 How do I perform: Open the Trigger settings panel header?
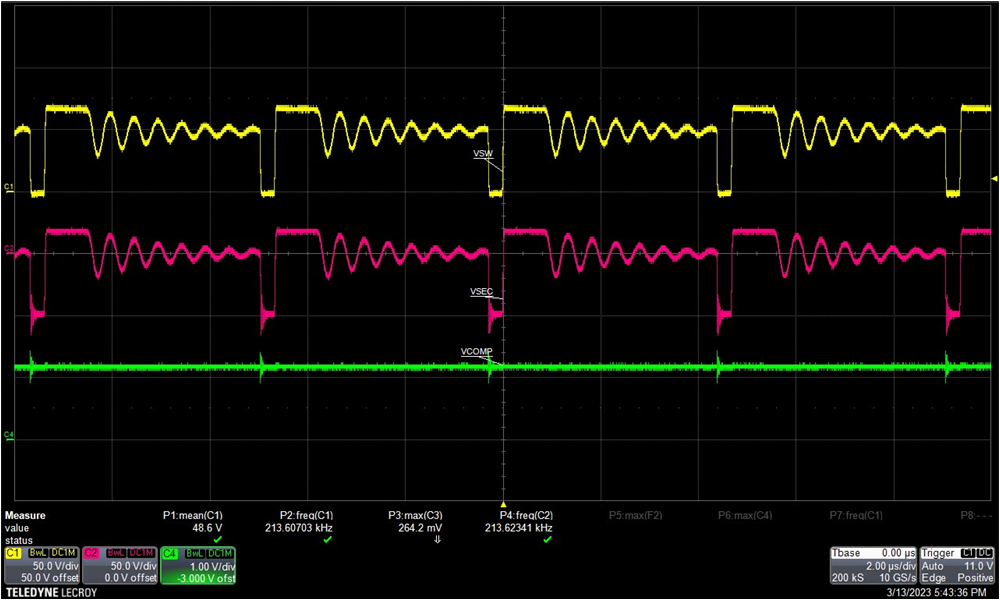[x=938, y=553]
